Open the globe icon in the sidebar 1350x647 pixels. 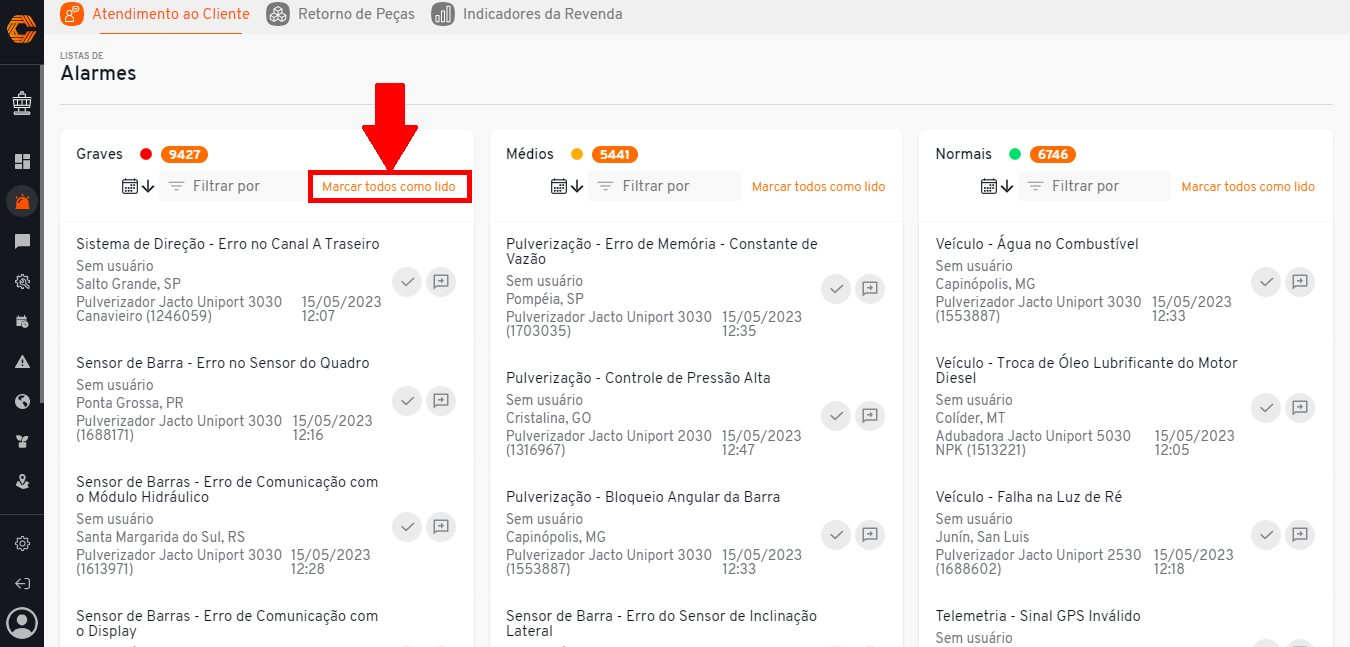22,402
